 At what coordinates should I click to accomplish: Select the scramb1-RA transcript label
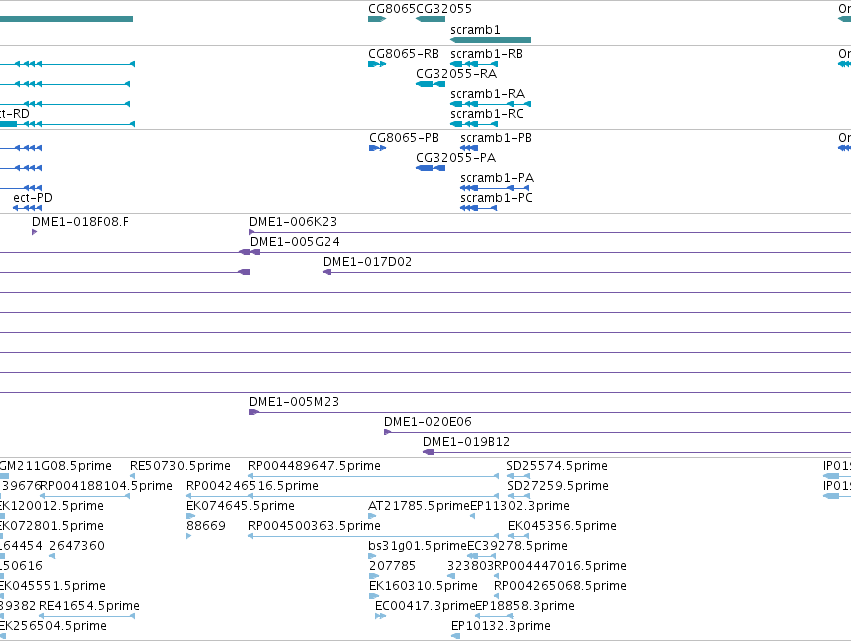pyautogui.click(x=487, y=94)
